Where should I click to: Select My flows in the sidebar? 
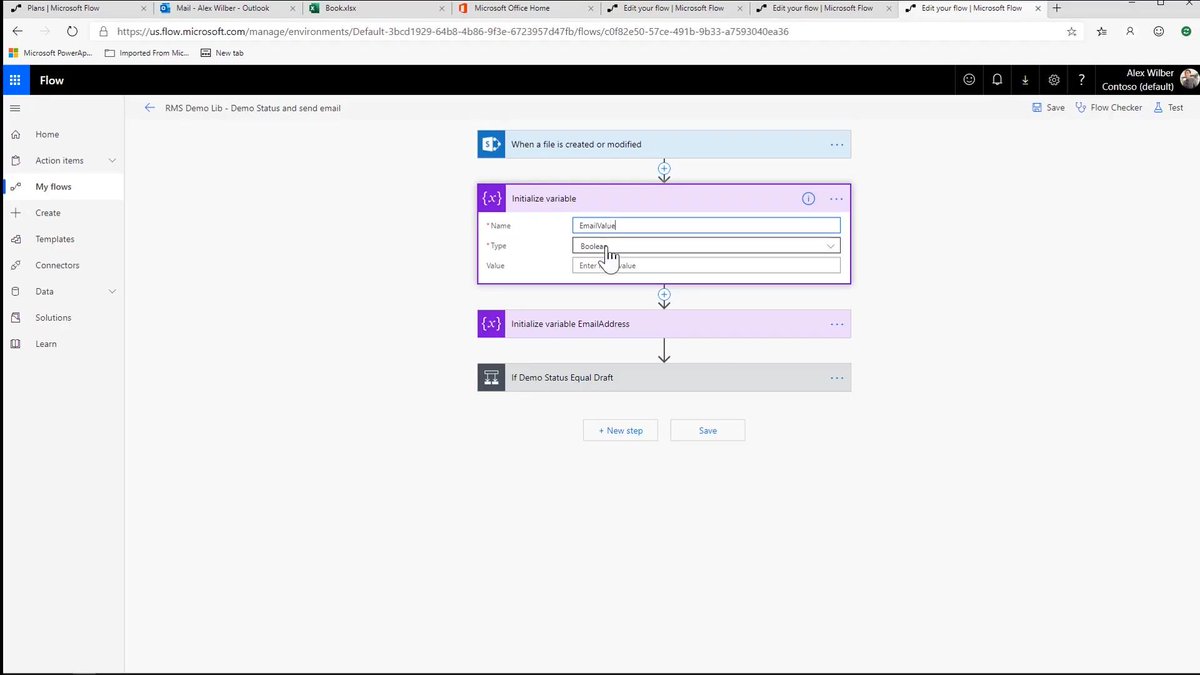click(56, 186)
